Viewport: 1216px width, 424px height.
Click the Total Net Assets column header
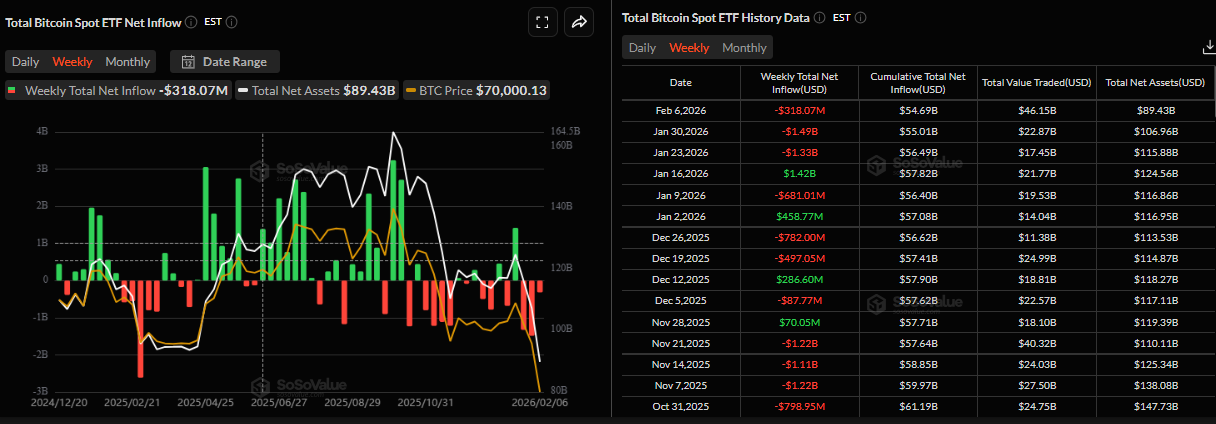click(x=1155, y=82)
